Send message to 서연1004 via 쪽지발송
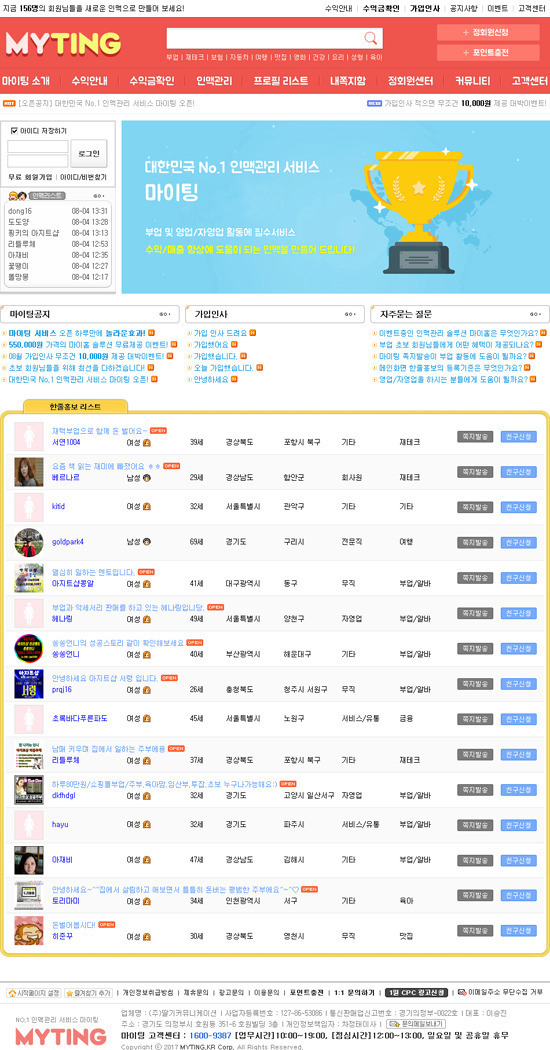This screenshot has height=1050, width=550. coord(475,437)
